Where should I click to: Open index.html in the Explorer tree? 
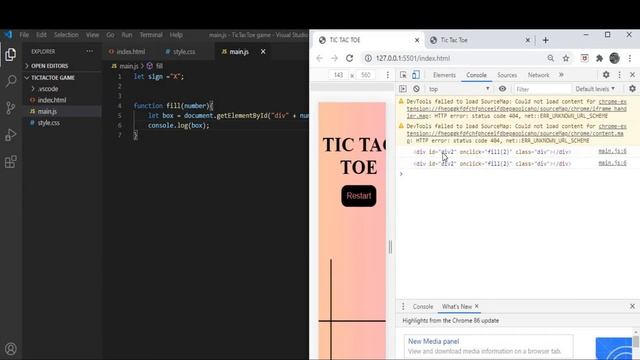(x=51, y=100)
